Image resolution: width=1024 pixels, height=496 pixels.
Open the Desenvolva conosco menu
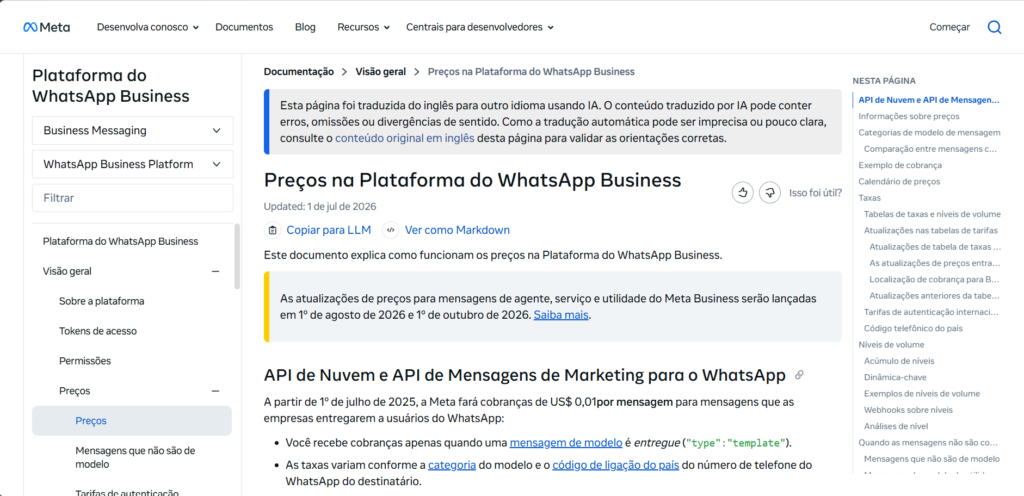148,27
